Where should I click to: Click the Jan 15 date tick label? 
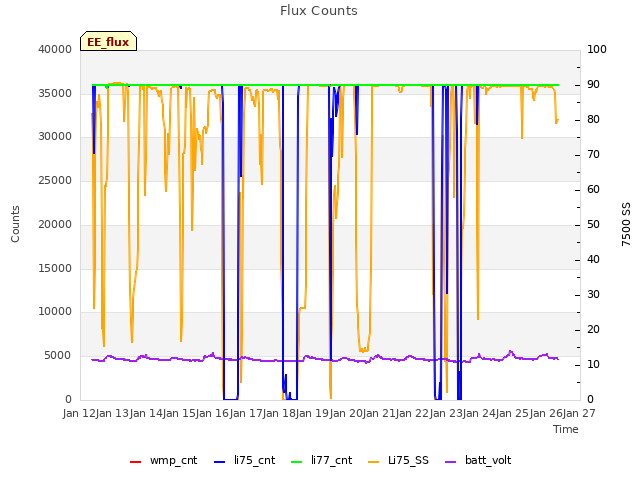[x=179, y=413]
